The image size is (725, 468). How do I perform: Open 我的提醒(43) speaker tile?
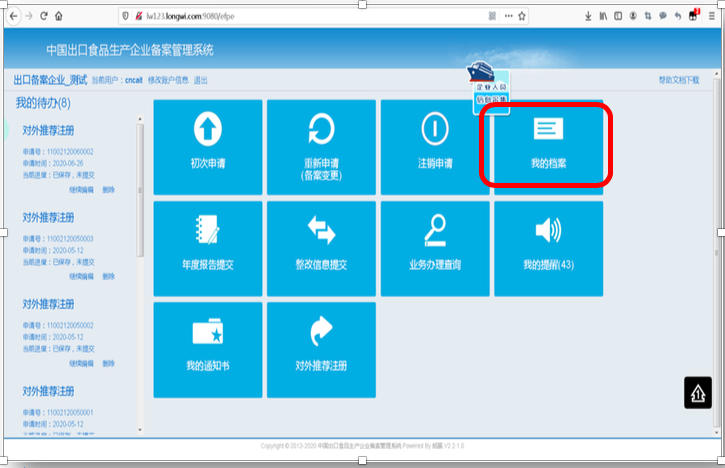(x=548, y=248)
